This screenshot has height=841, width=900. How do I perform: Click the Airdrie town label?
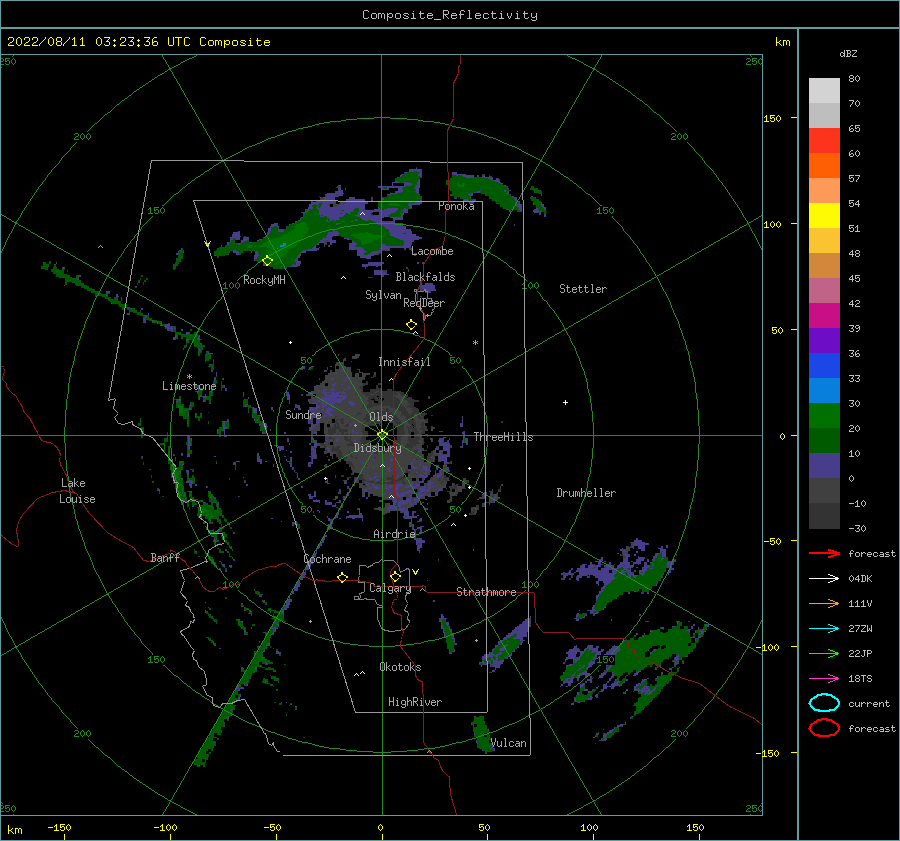pyautogui.click(x=394, y=534)
